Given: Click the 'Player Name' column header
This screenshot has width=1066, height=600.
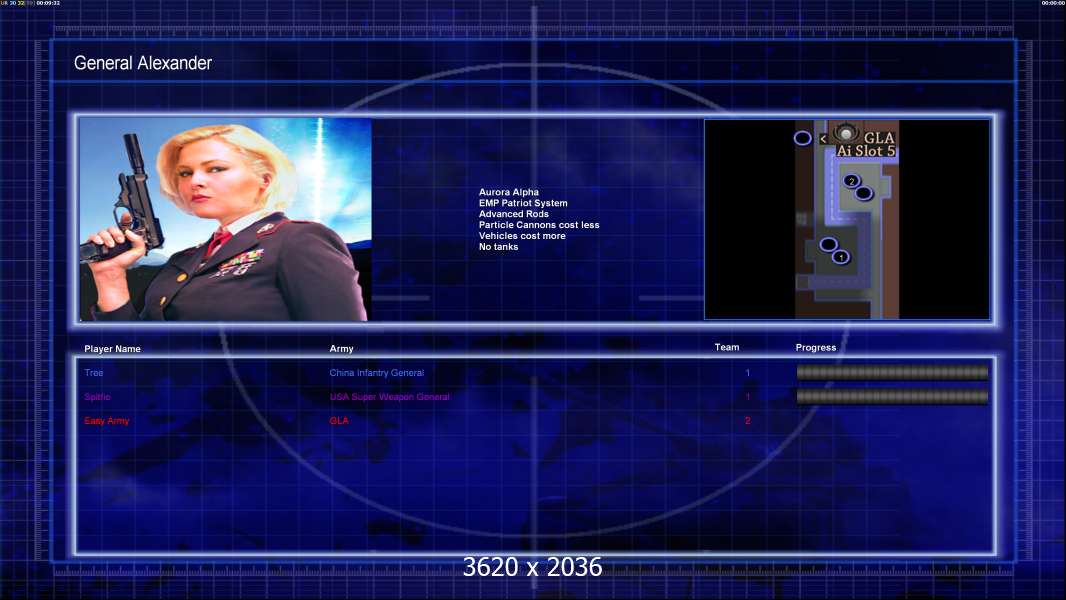Looking at the screenshot, I should [112, 349].
